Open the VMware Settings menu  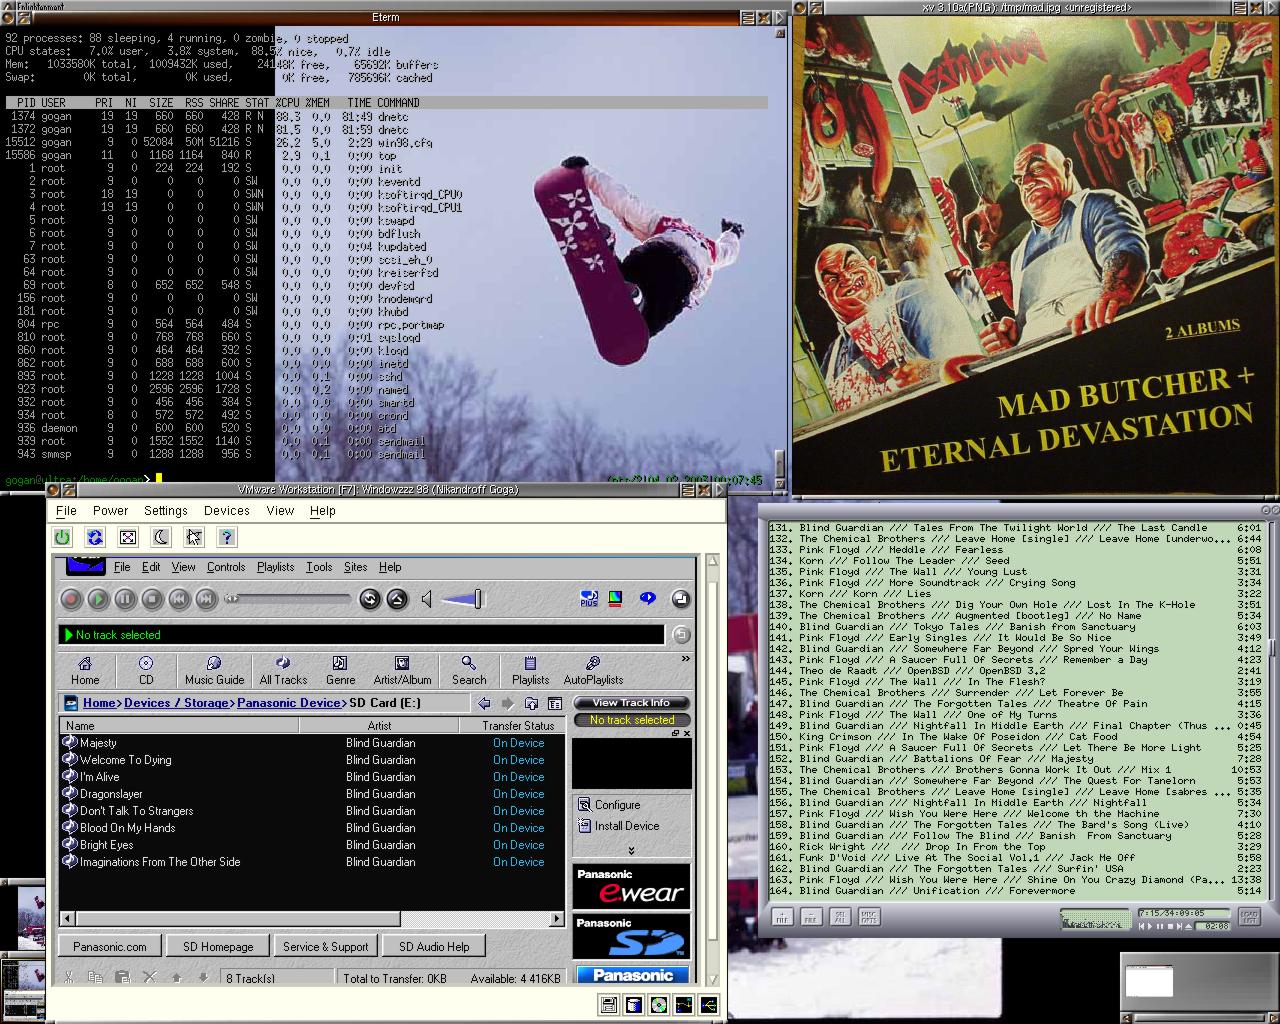pos(165,510)
